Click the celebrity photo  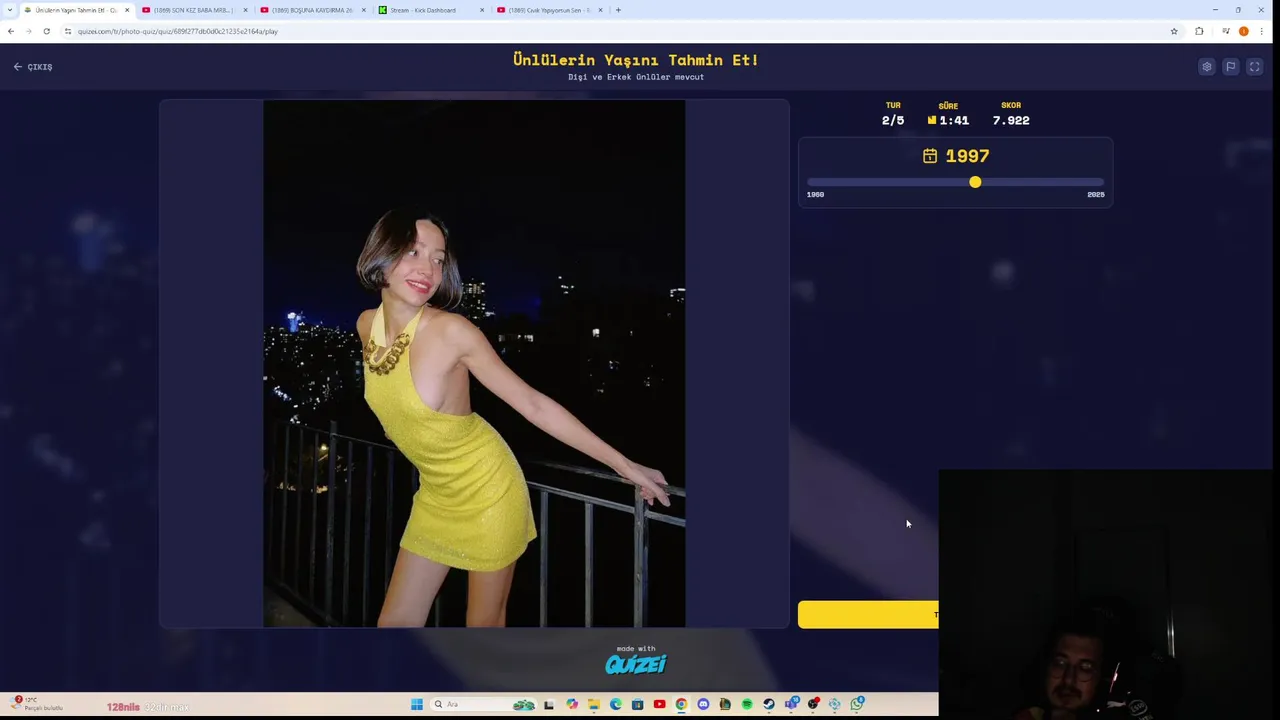click(474, 364)
